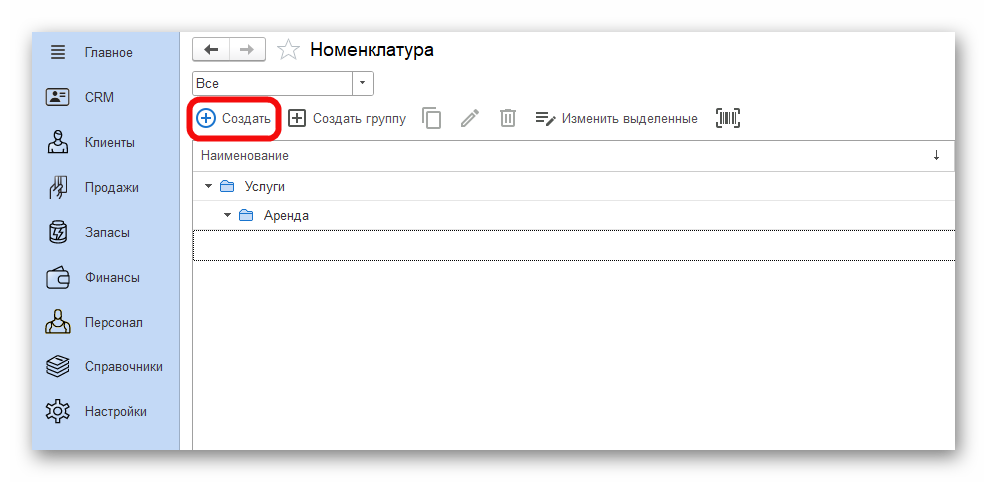Go forward with the right arrow button
The width and height of the screenshot is (987, 482).
click(x=247, y=50)
